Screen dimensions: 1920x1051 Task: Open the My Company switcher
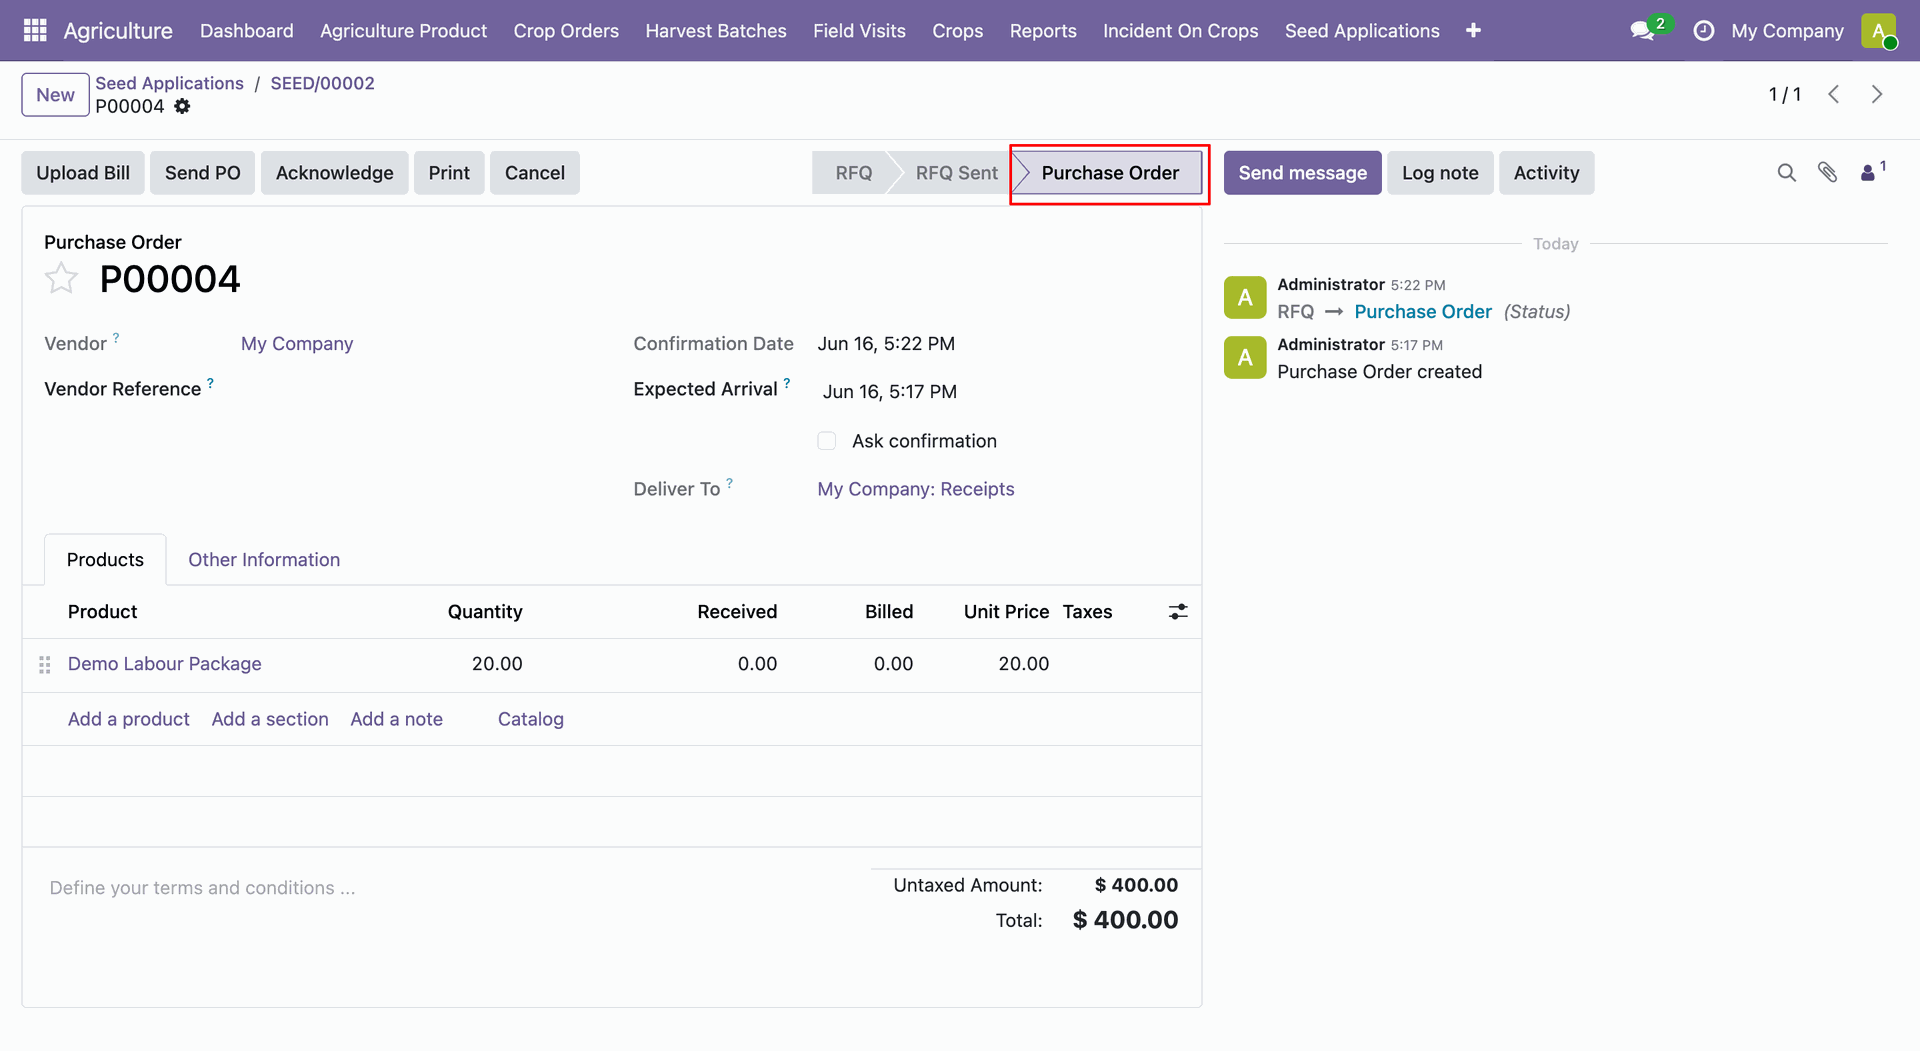1787,31
